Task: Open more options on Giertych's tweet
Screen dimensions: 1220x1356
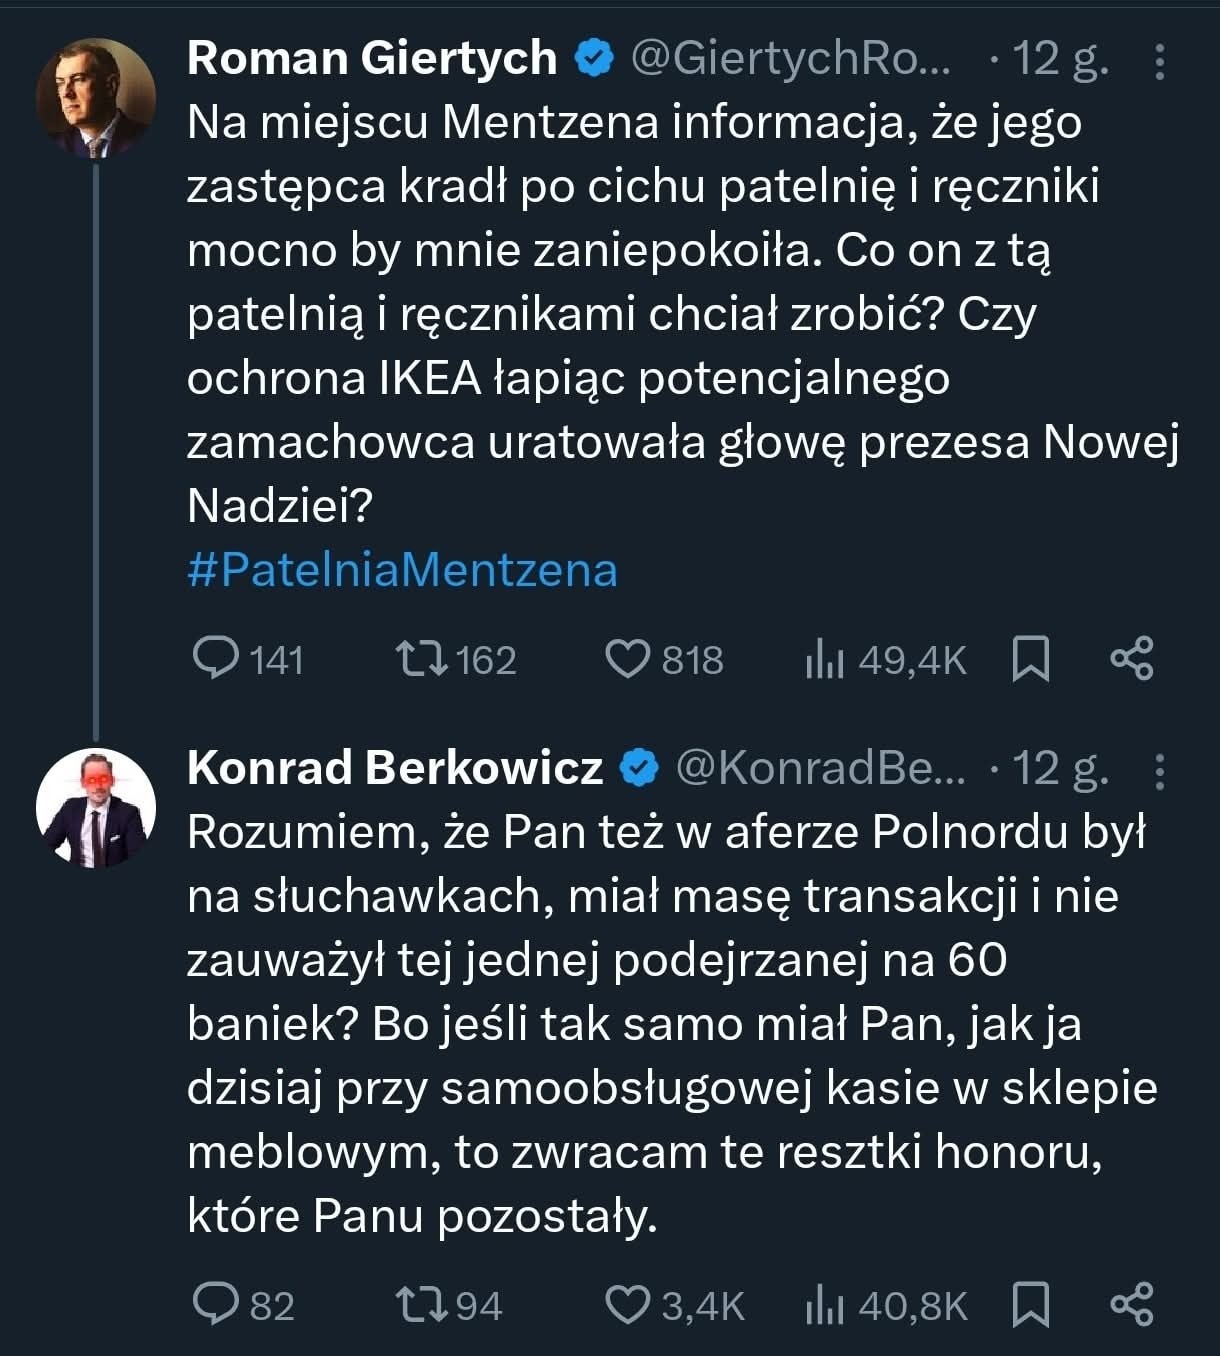Action: (x=1159, y=62)
